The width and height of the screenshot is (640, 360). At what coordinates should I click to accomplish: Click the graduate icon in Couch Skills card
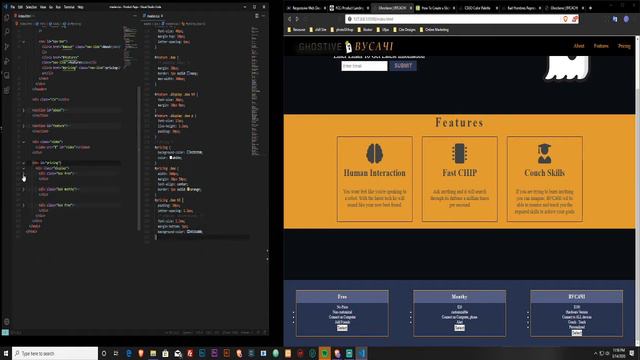pos(544,153)
